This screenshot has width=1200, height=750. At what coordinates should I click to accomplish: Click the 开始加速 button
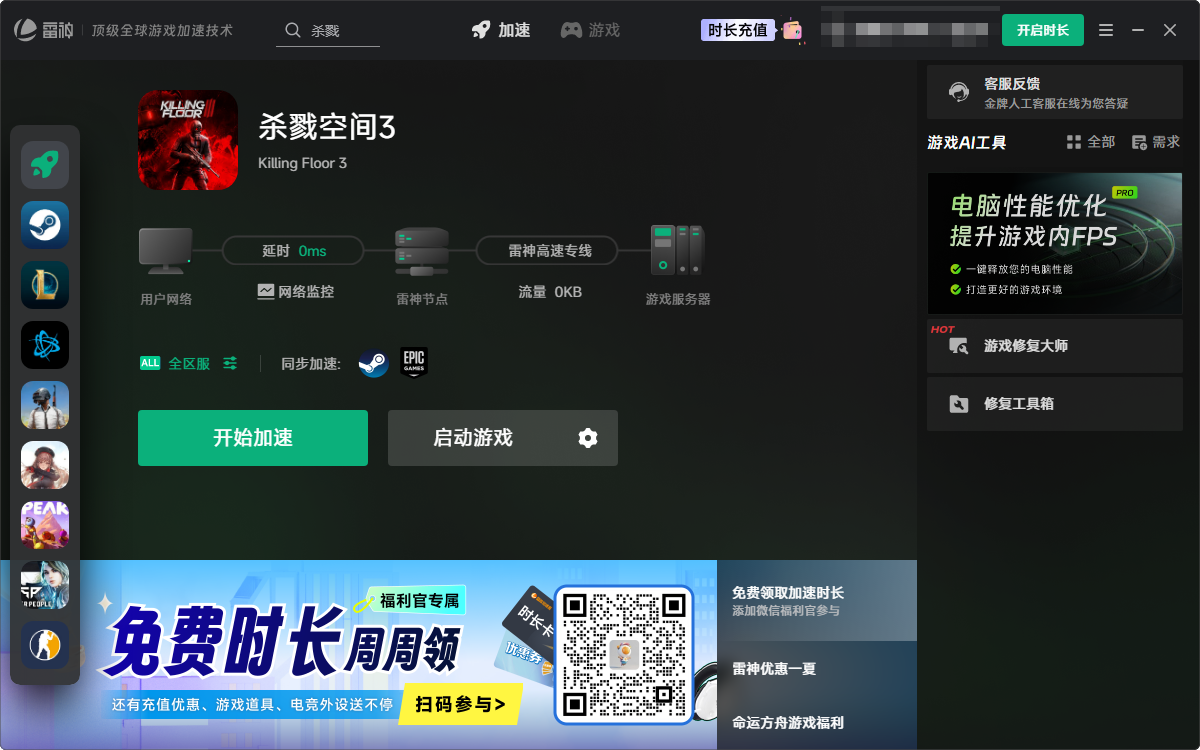tap(252, 438)
